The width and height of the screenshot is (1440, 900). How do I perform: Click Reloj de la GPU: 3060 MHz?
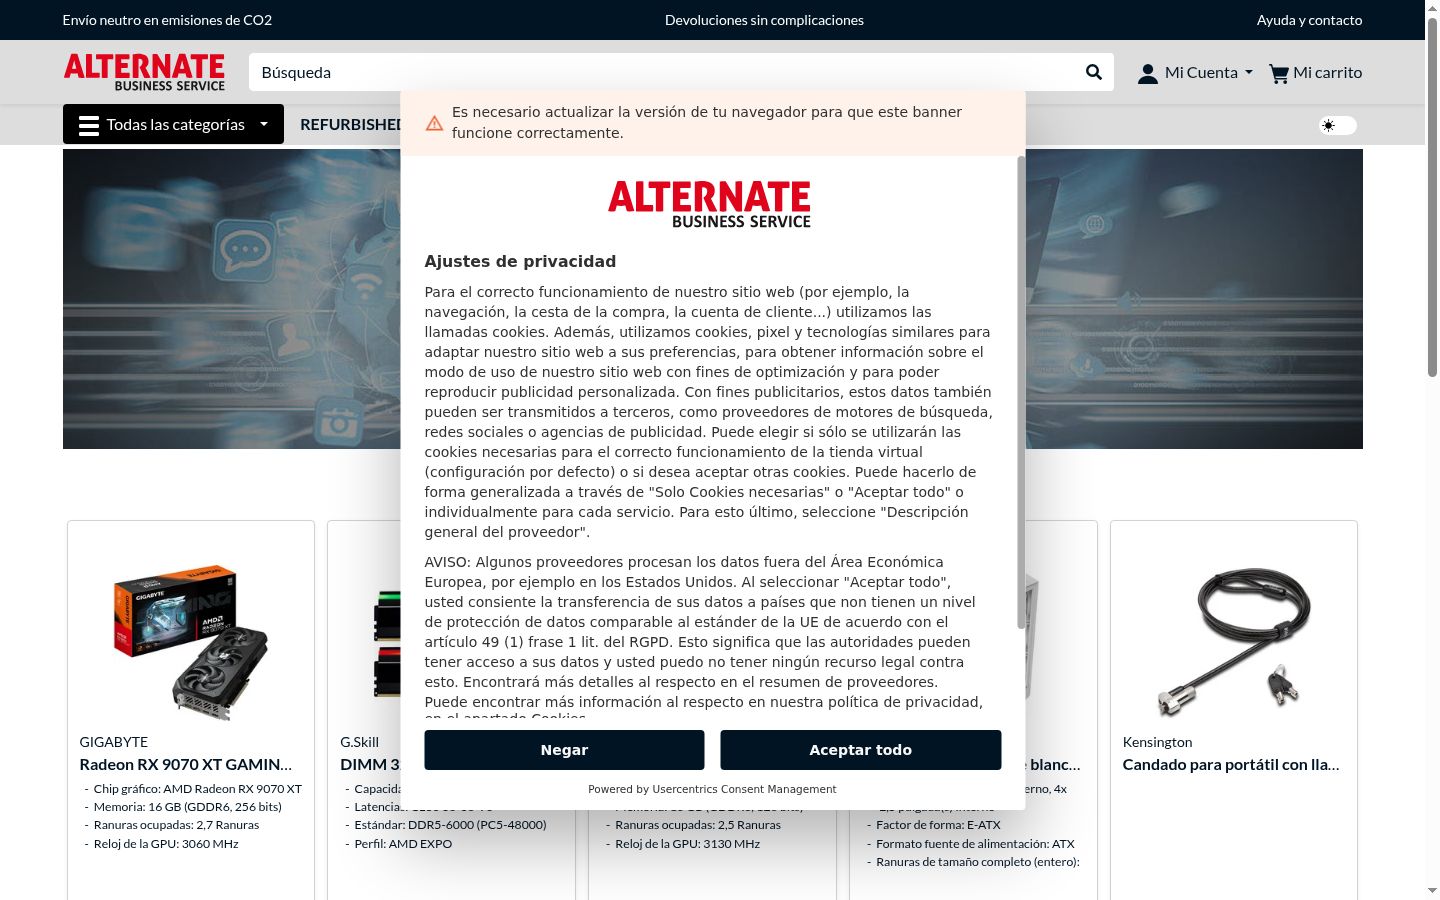[166, 844]
